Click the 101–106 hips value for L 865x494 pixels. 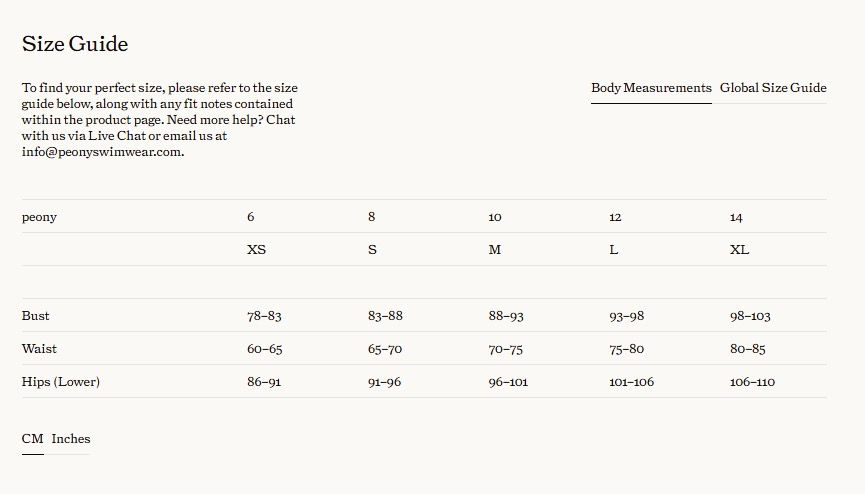click(x=632, y=382)
